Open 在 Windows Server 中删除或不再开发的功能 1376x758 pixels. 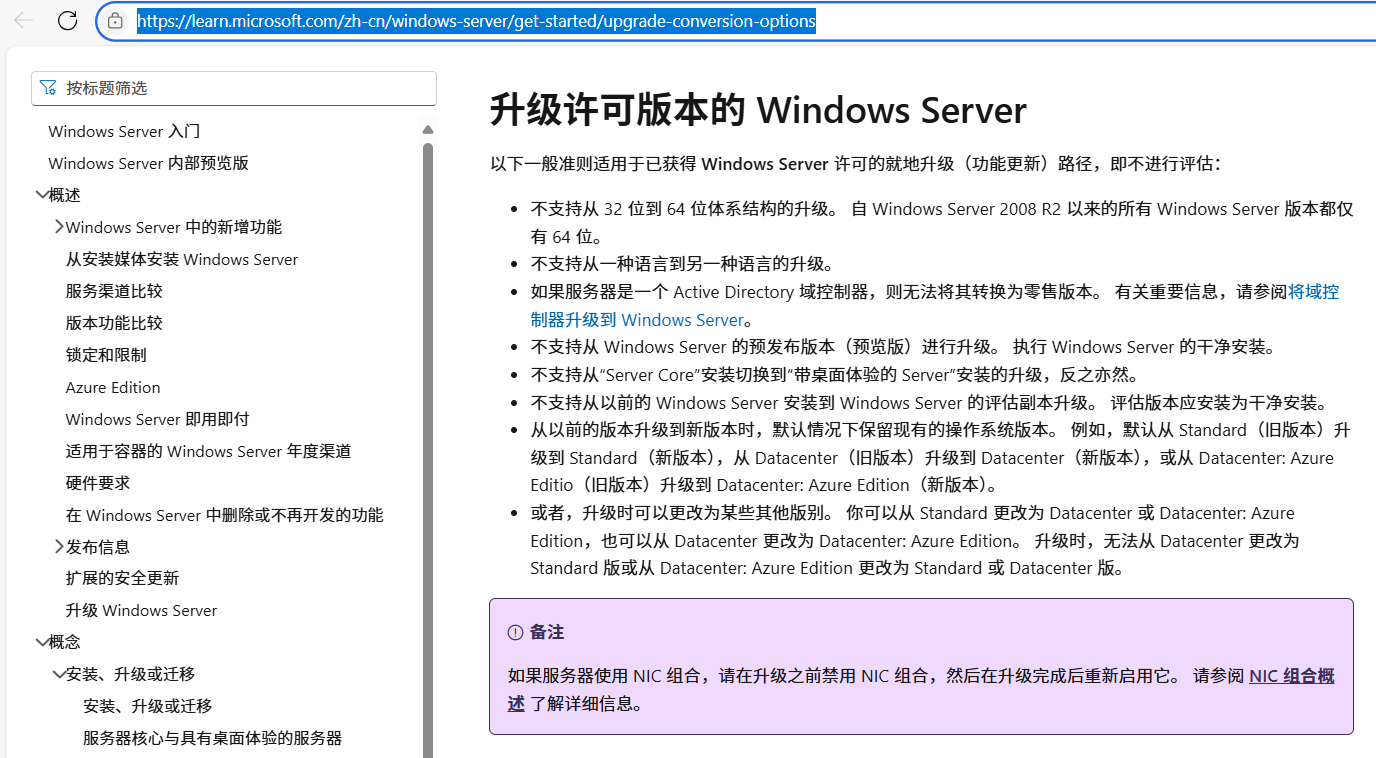pyautogui.click(x=225, y=515)
